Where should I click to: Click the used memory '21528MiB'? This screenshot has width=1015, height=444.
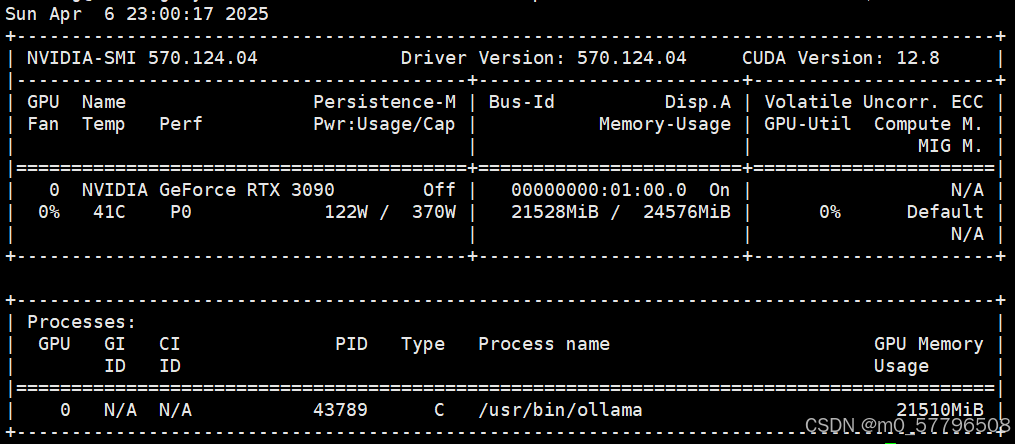[x=555, y=212]
